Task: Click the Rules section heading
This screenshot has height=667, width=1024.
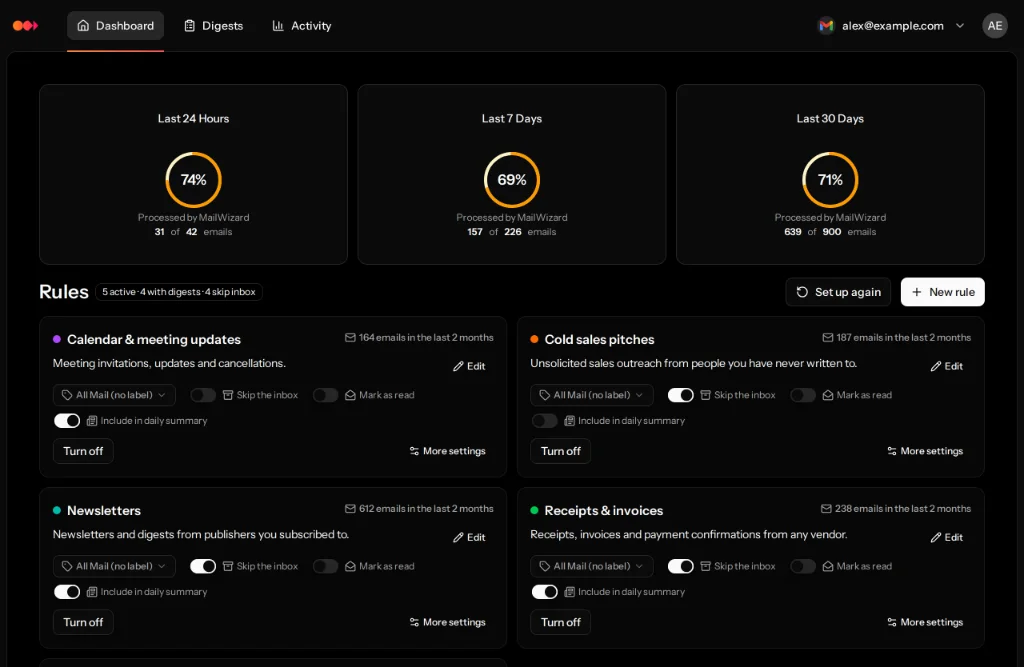Action: click(63, 292)
